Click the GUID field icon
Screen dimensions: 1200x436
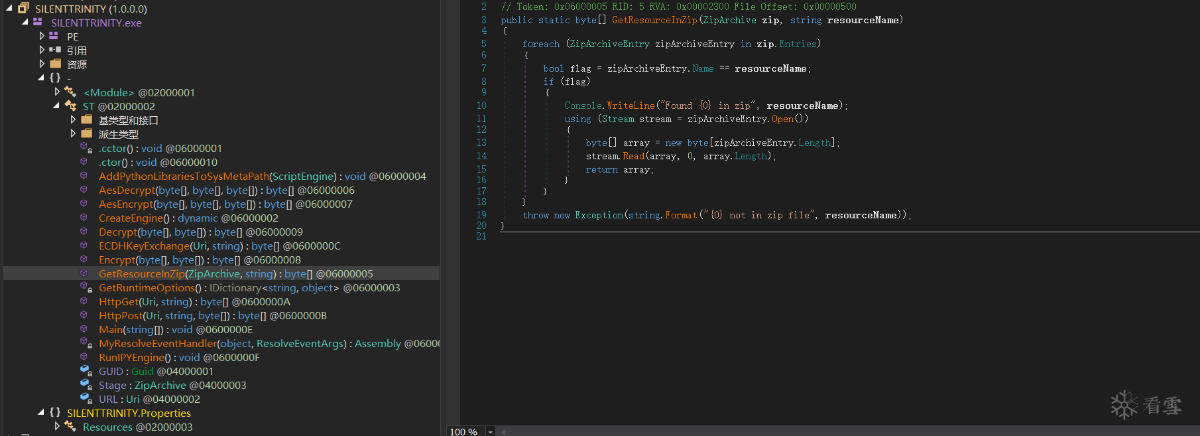[x=87, y=371]
